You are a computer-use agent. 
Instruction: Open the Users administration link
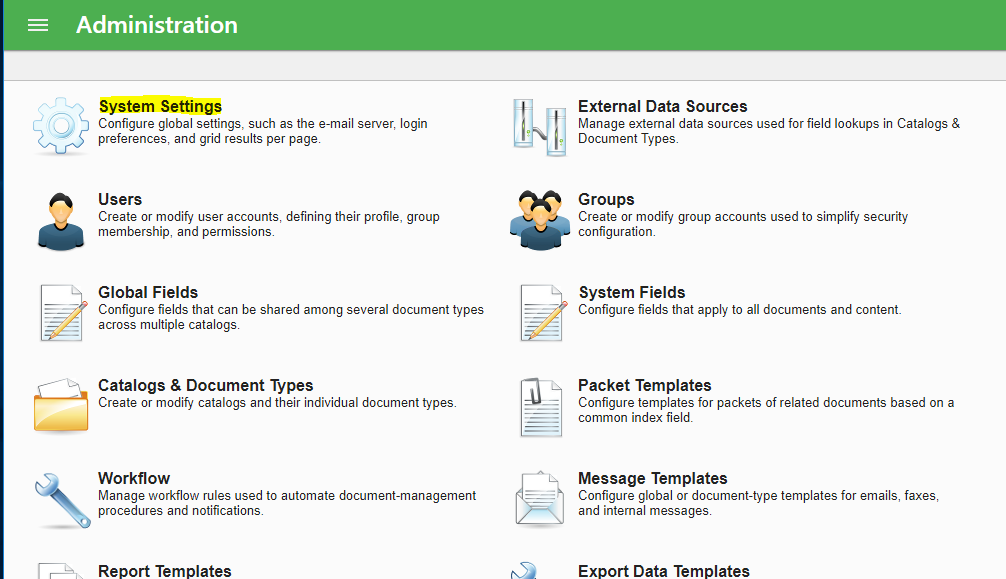(x=120, y=199)
